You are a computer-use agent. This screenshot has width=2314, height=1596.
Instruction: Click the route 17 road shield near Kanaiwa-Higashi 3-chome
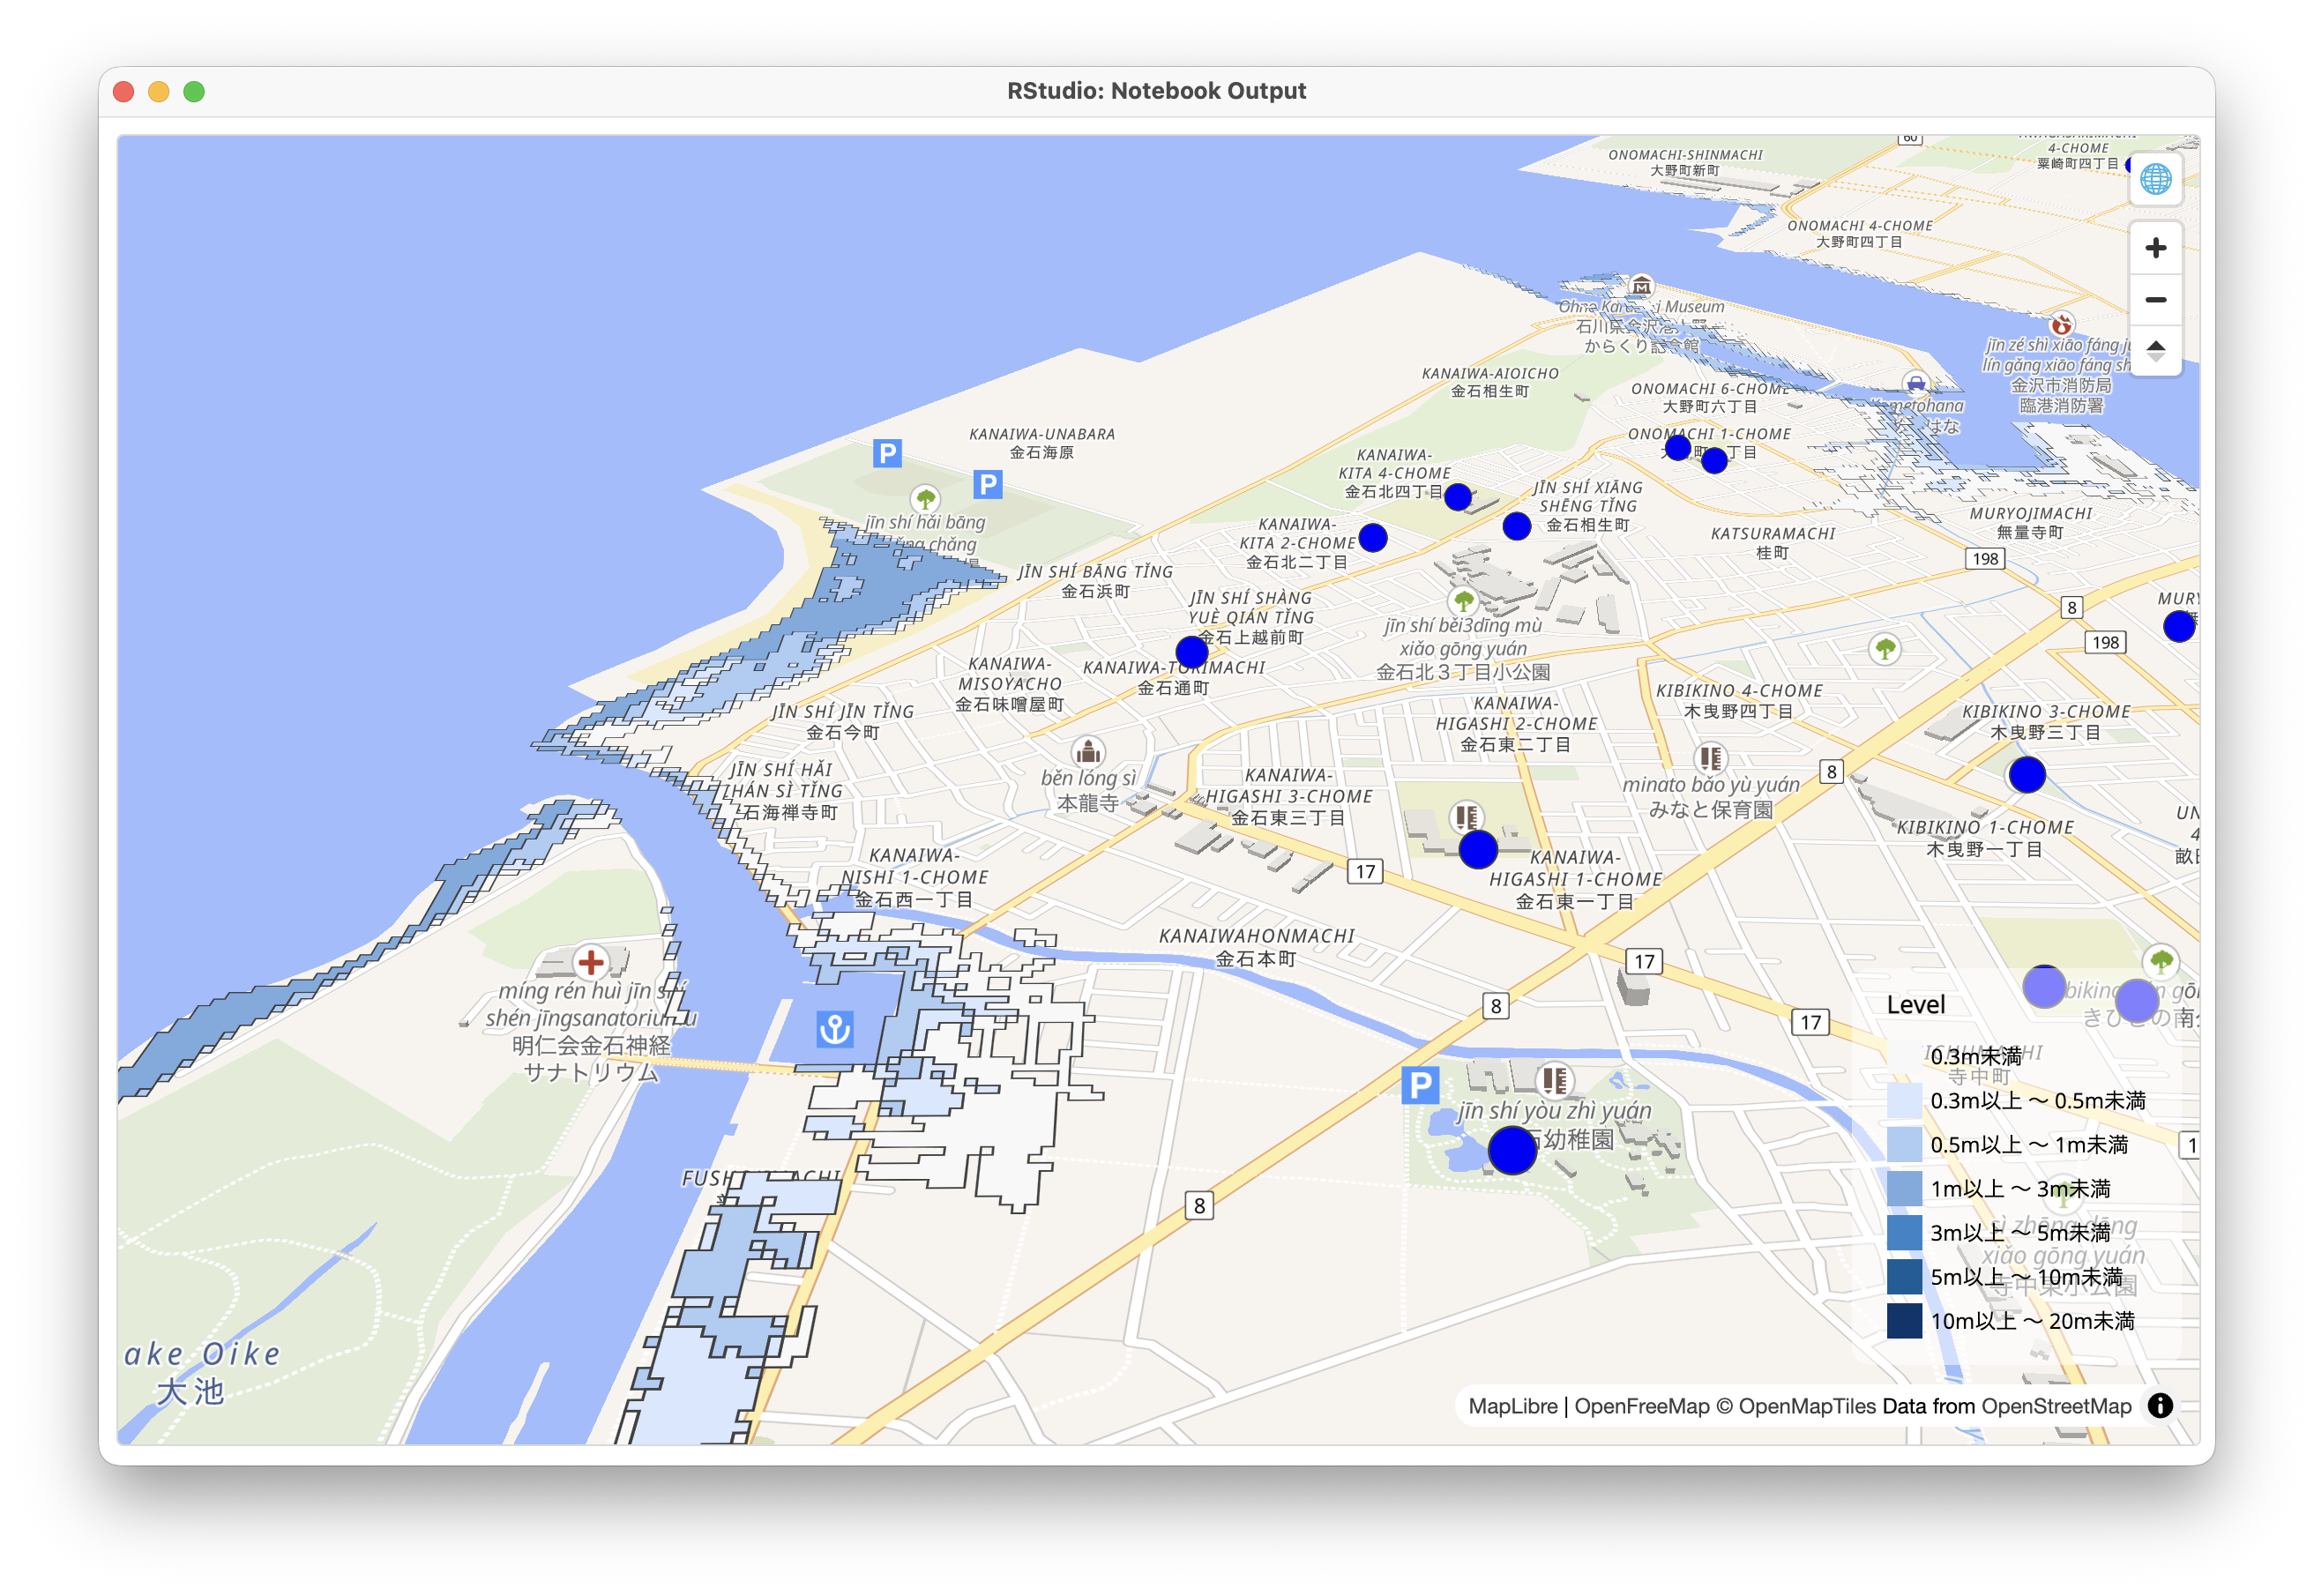(1366, 871)
